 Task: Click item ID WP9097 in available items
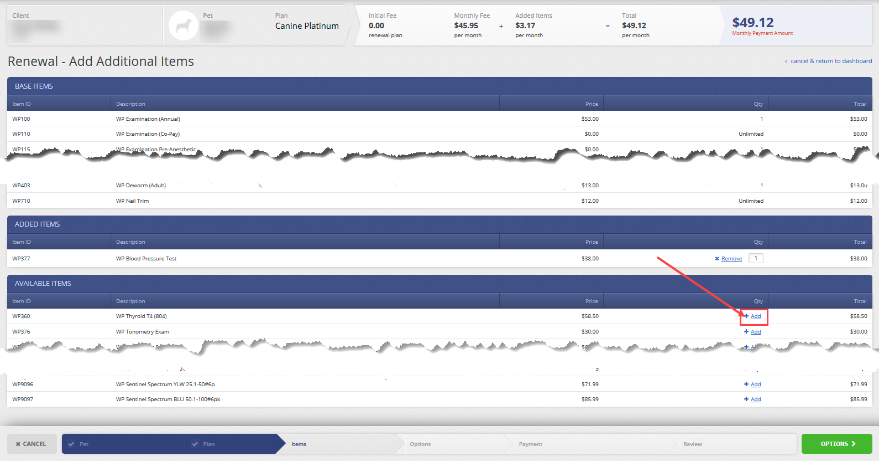pos(23,399)
